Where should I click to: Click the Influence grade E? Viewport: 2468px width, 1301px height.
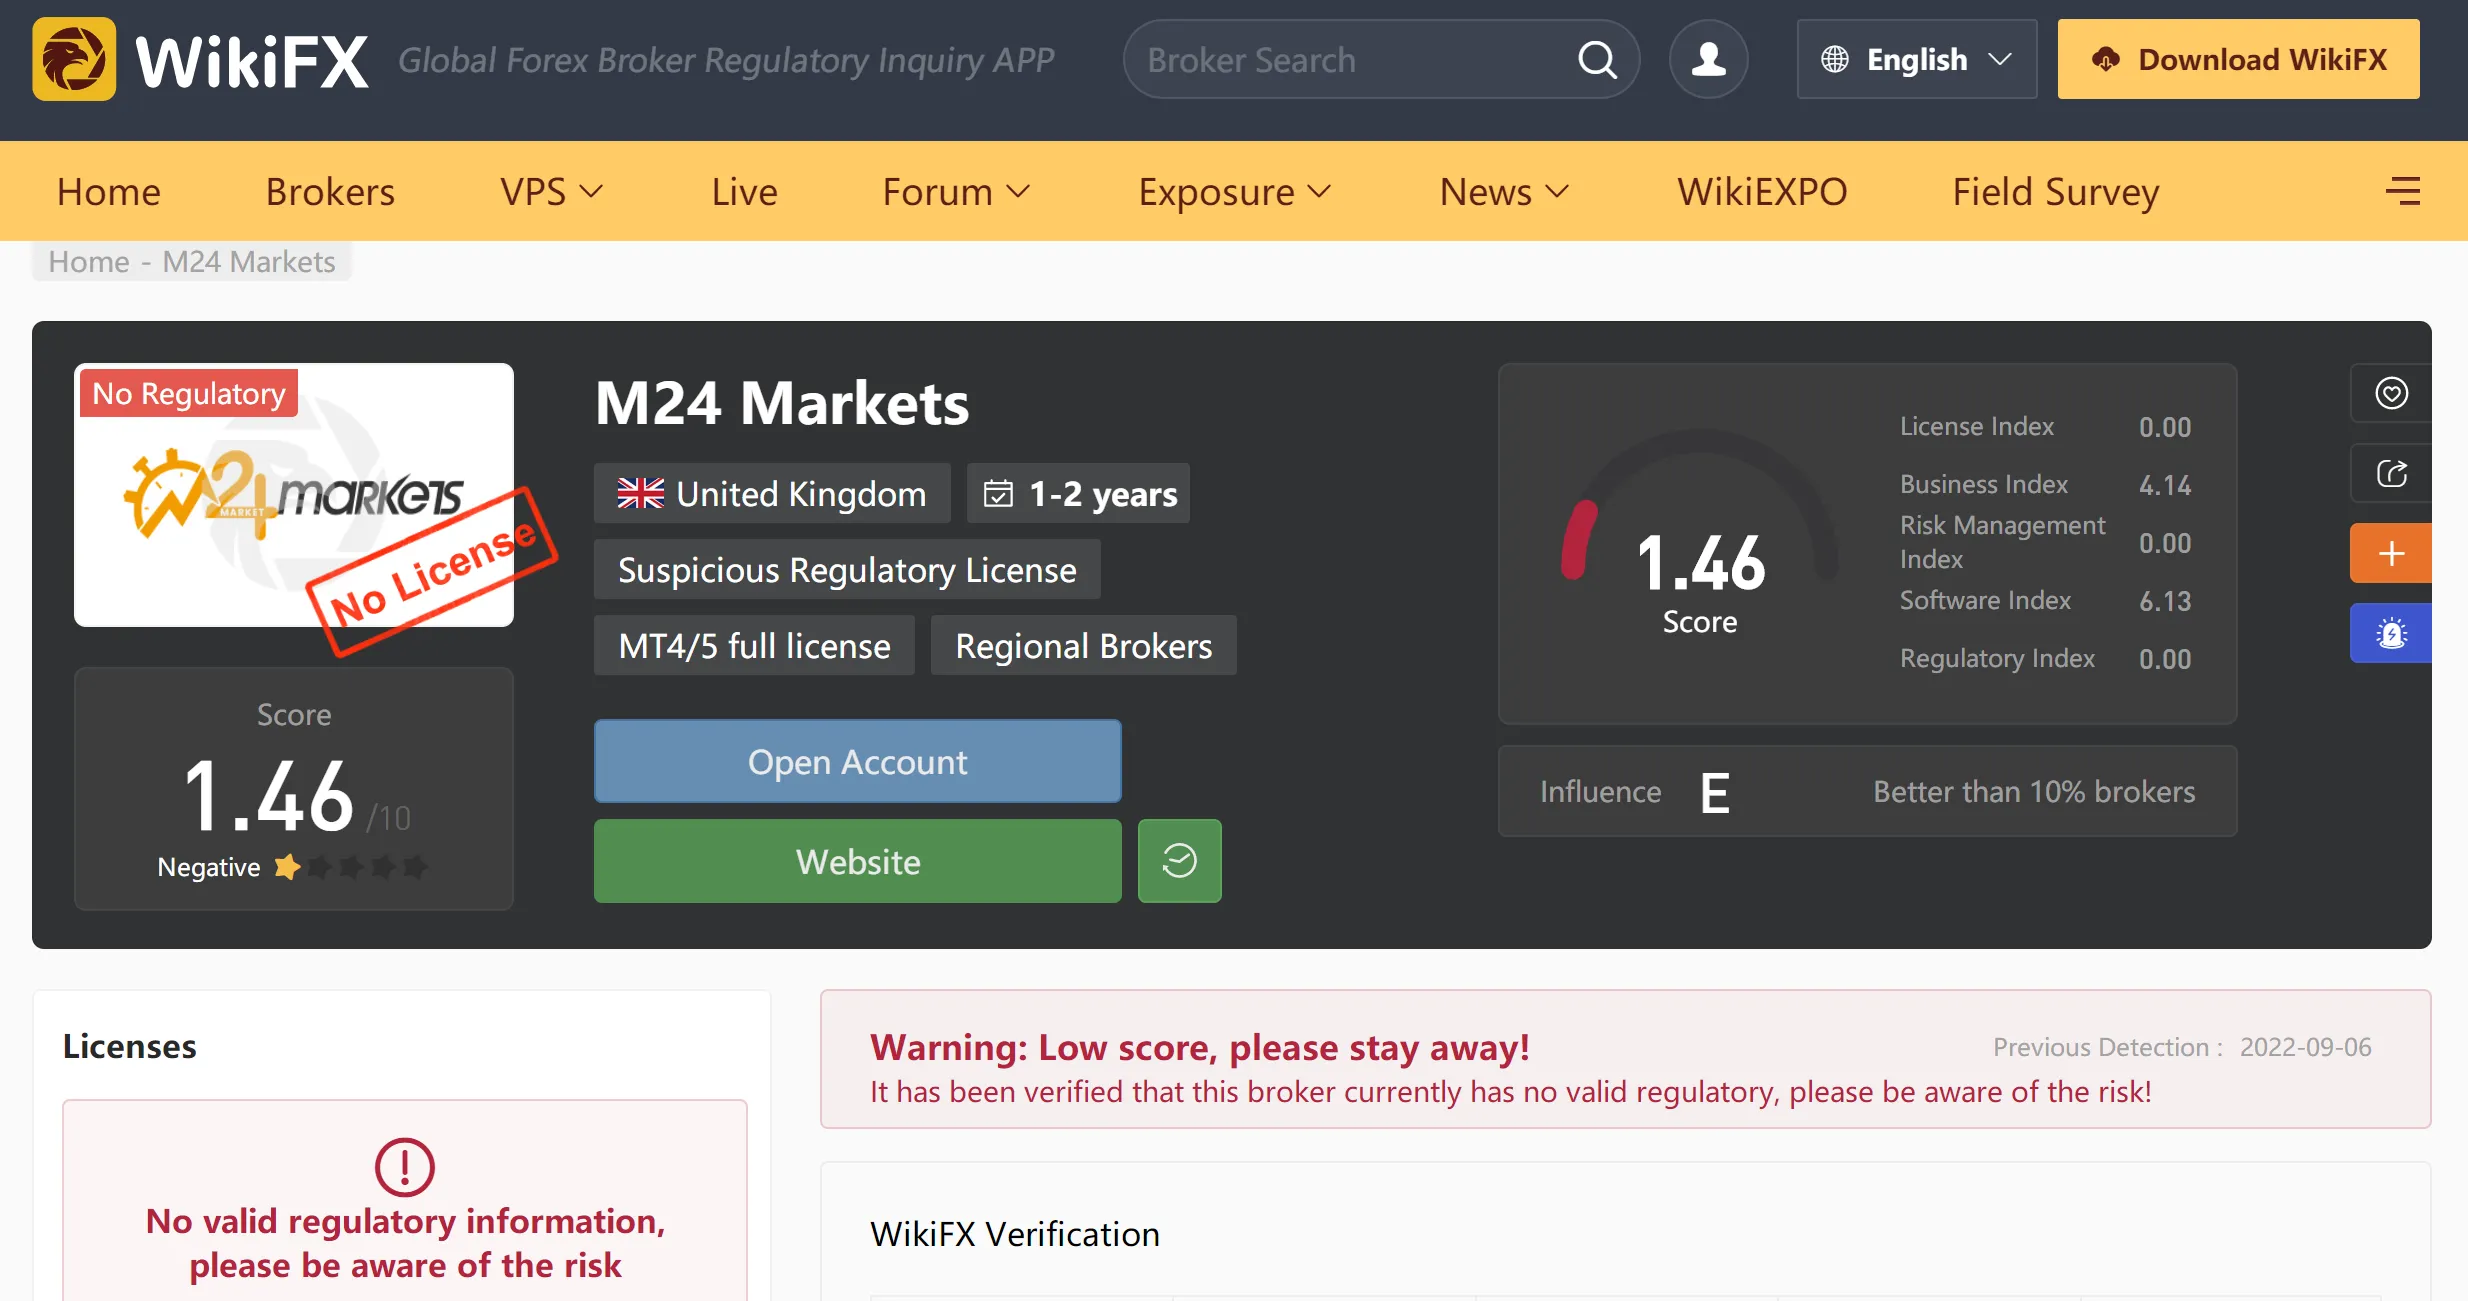click(x=1715, y=792)
